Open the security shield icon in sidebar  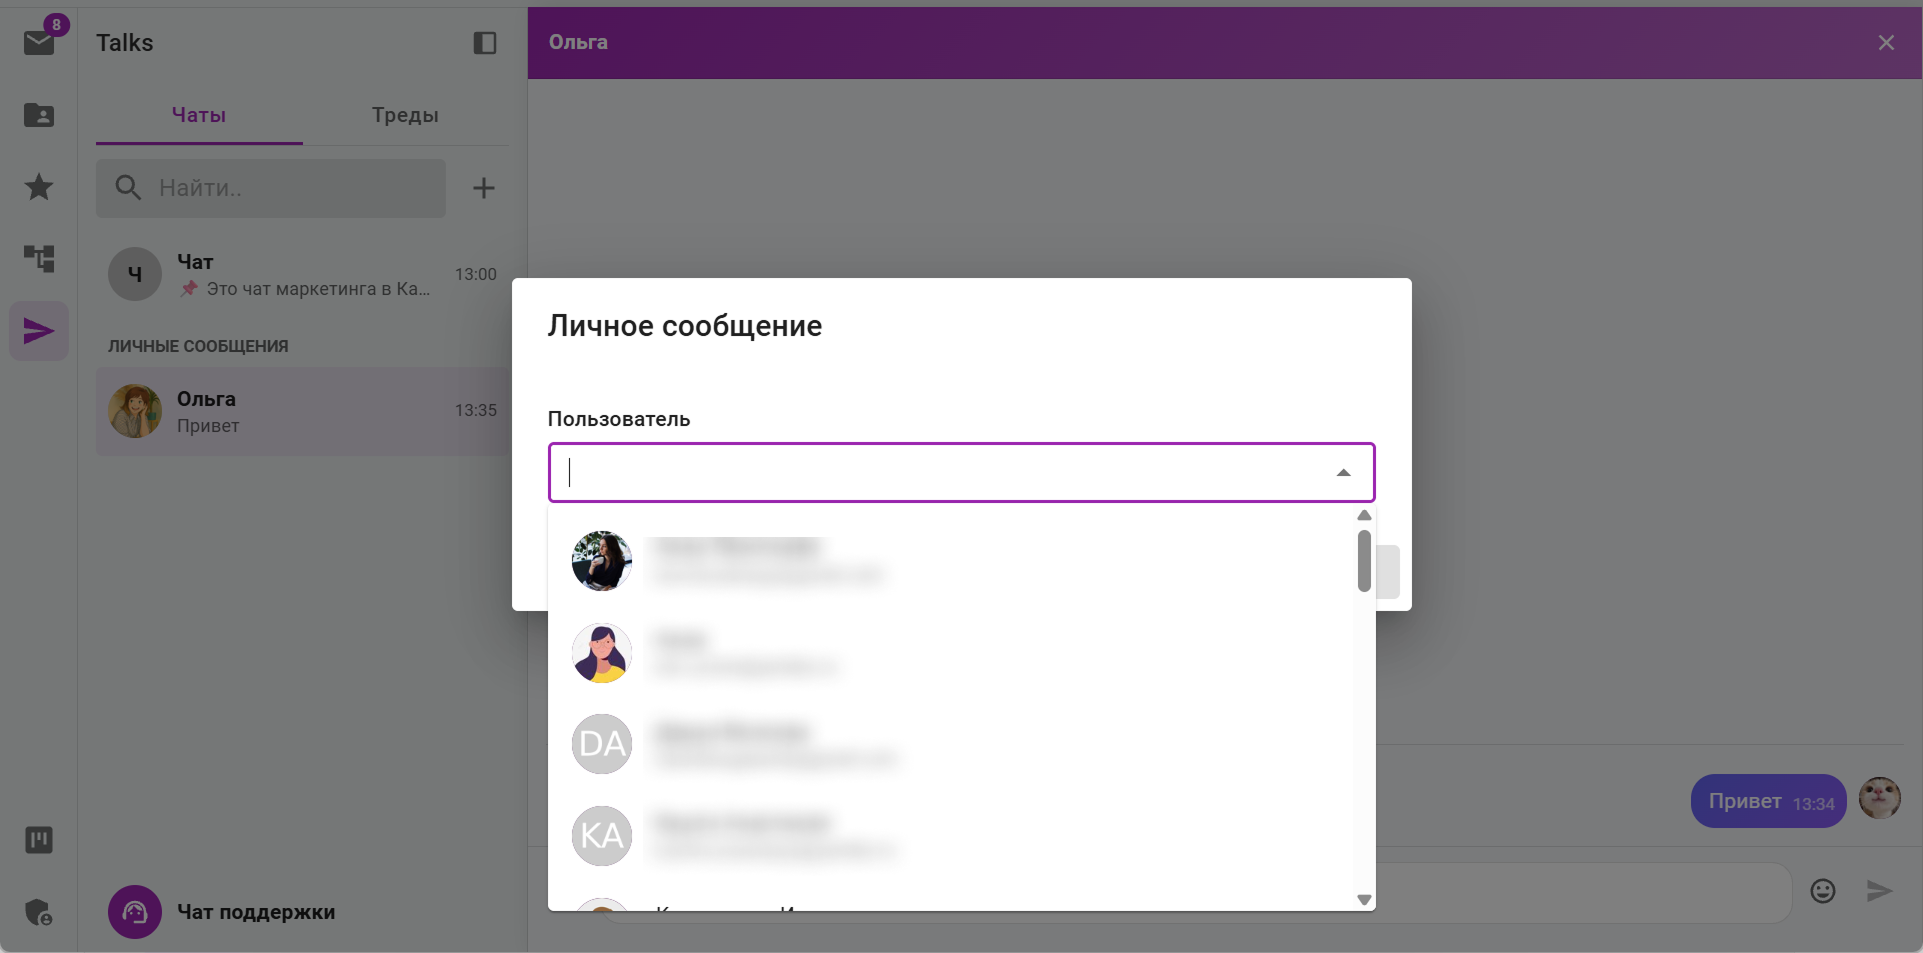coord(39,912)
